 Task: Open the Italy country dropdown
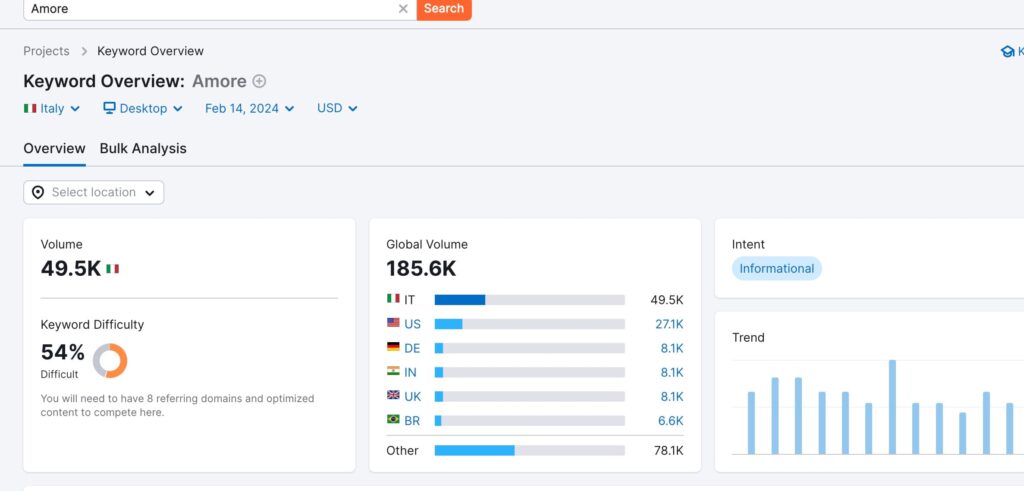click(x=52, y=108)
